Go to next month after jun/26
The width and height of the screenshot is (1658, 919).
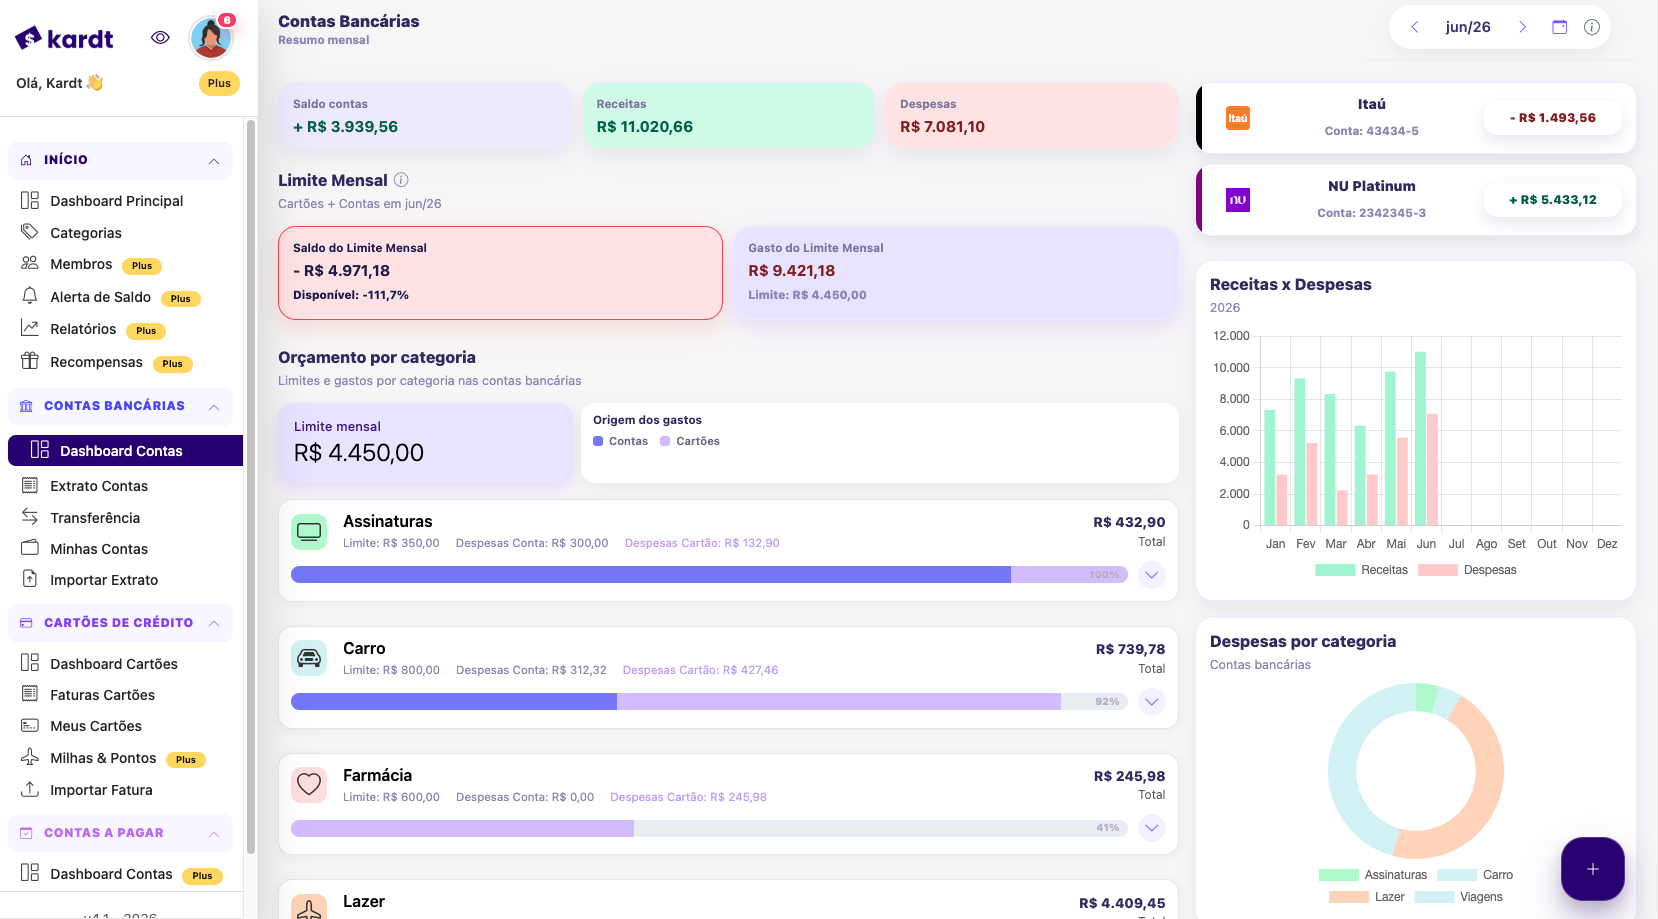click(x=1523, y=27)
